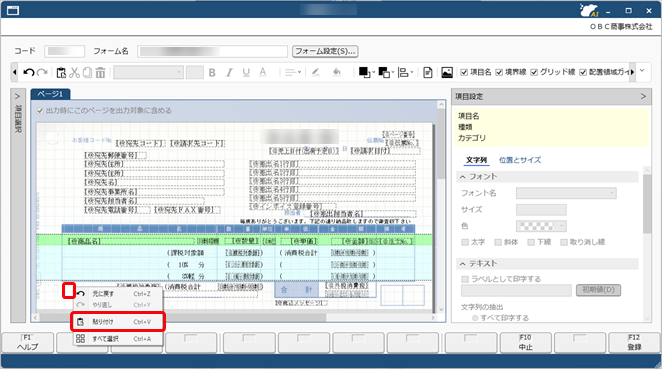Switch to the 位置とサイズ tab
Screen dimensions: 662x369
520,160
